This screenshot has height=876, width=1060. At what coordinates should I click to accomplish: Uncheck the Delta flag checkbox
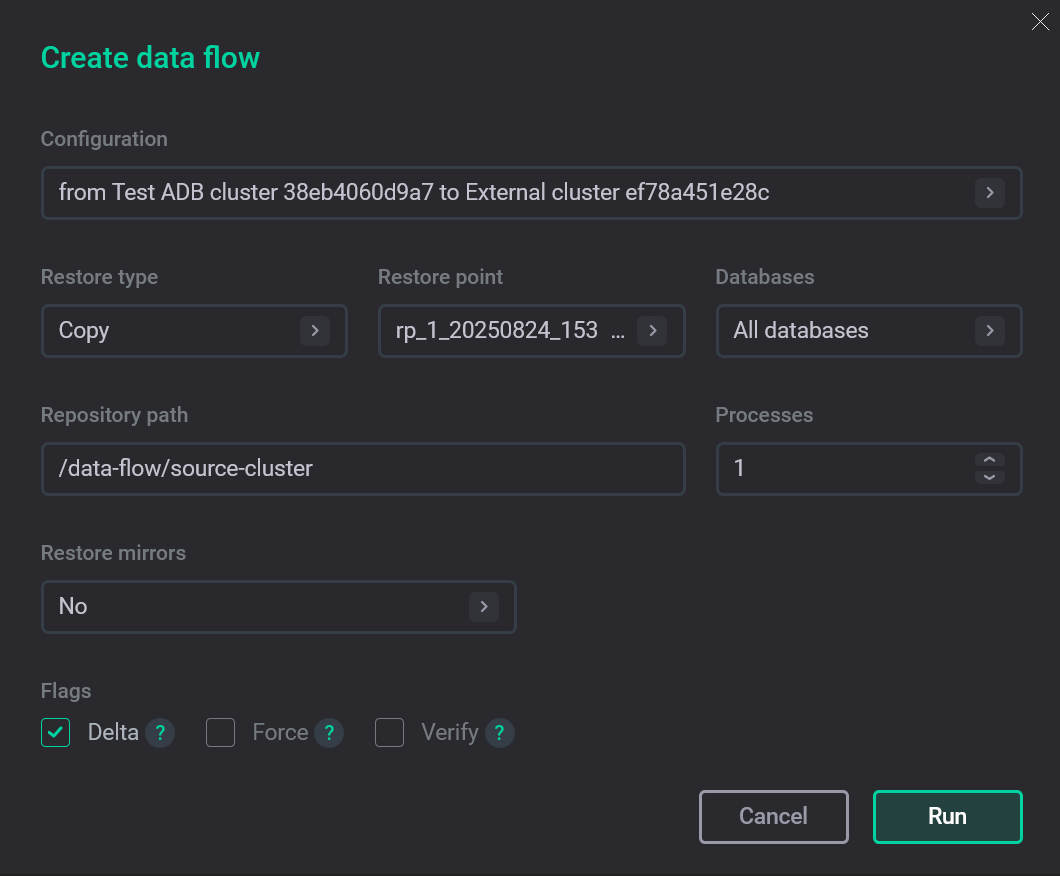(x=55, y=732)
